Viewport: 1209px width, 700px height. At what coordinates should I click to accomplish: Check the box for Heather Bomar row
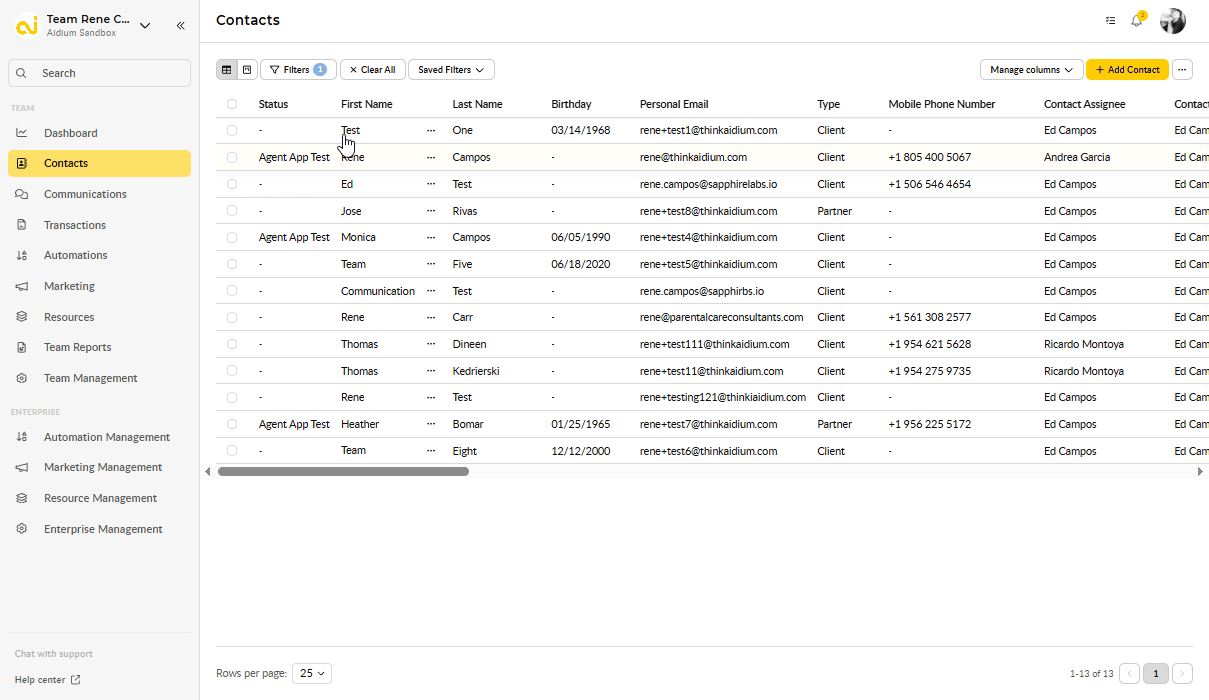[x=232, y=424]
